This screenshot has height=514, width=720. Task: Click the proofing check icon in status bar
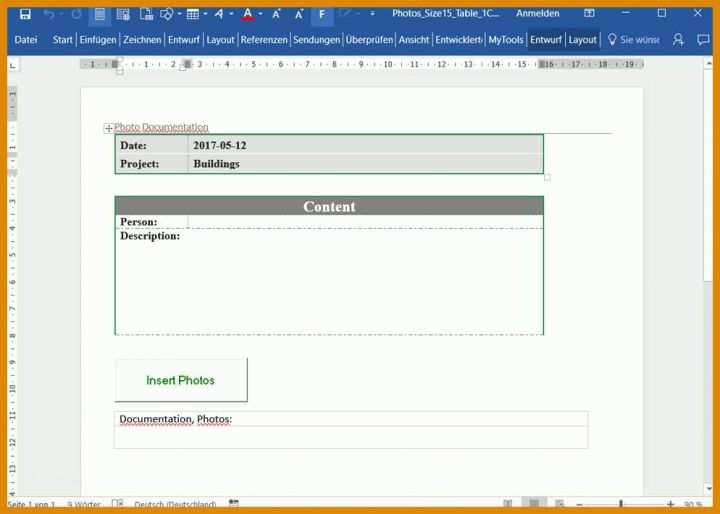click(x=118, y=504)
